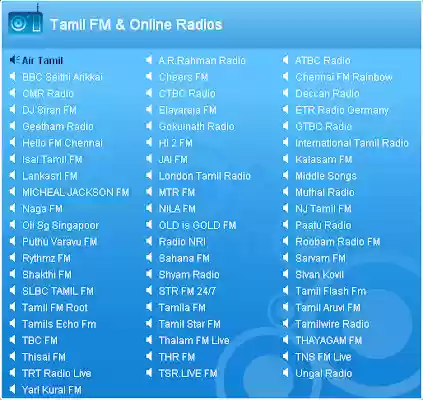Play STR FM 24/7 station

[187, 291]
